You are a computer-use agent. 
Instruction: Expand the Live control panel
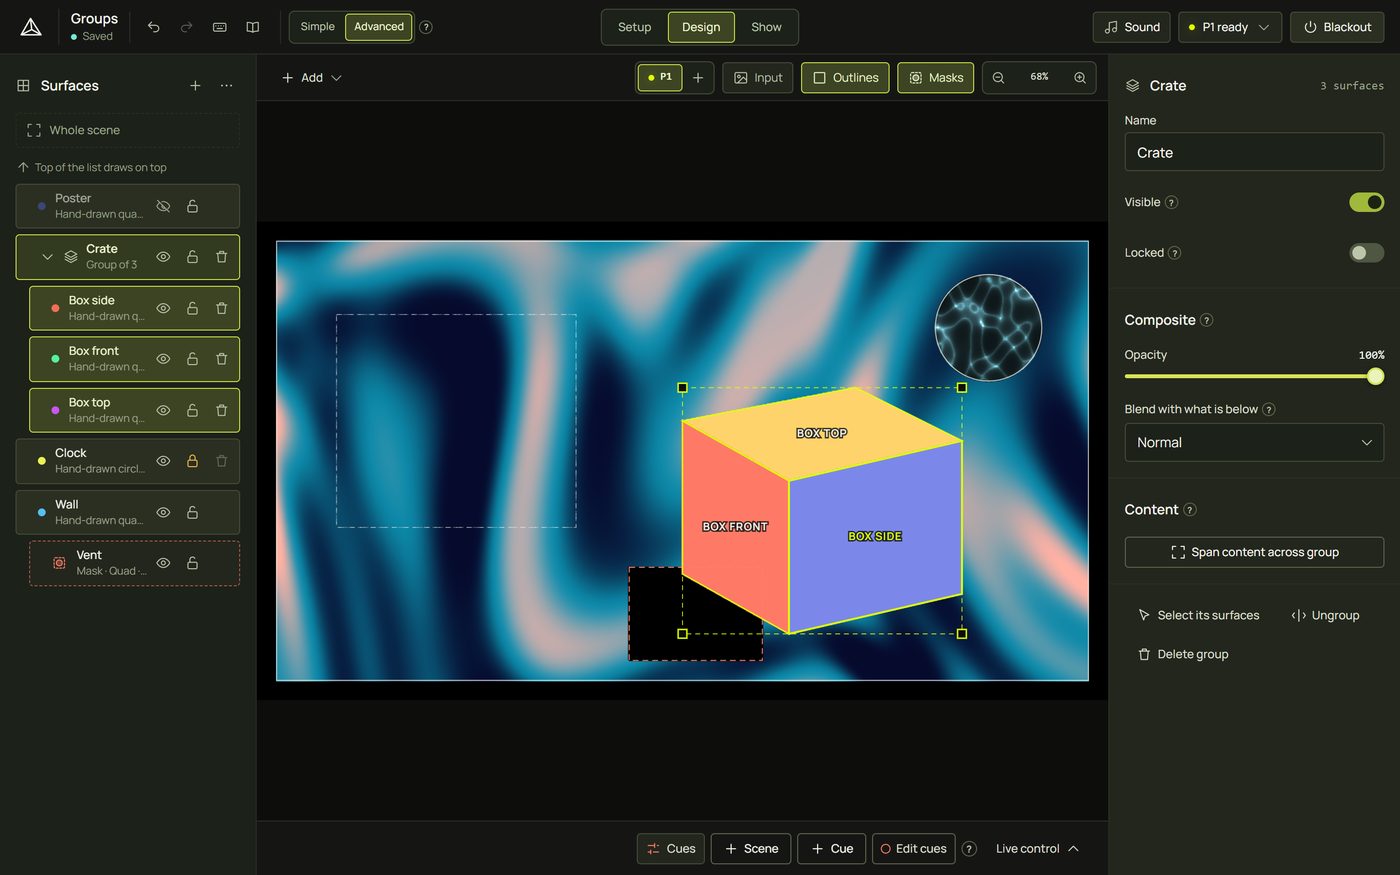(1038, 849)
